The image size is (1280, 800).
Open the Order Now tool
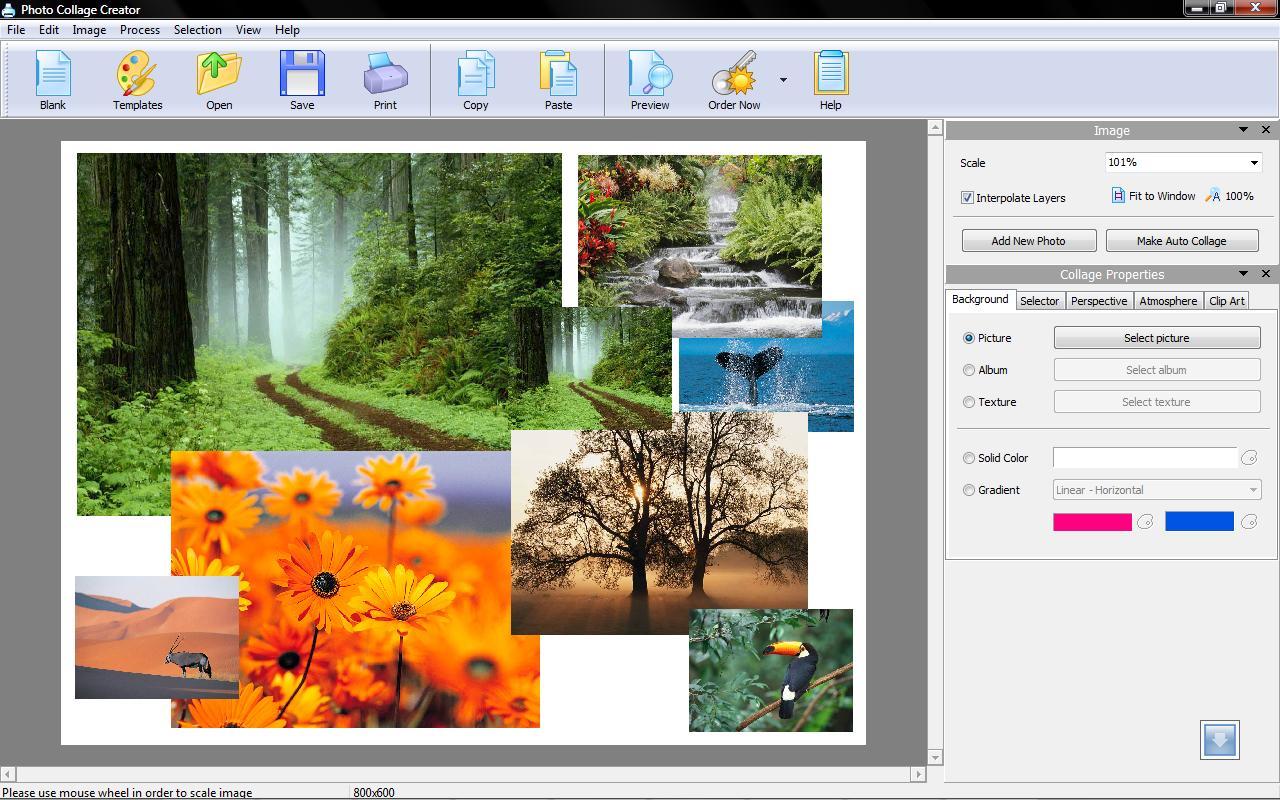tap(733, 80)
